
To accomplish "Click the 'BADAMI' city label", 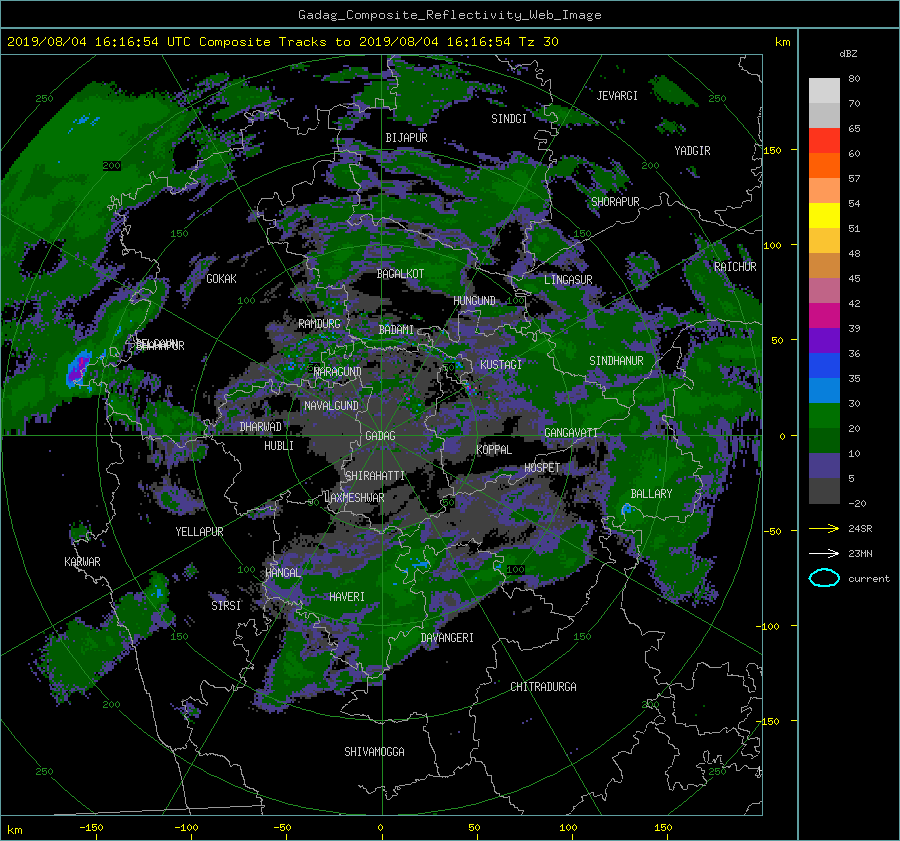I will [x=396, y=330].
